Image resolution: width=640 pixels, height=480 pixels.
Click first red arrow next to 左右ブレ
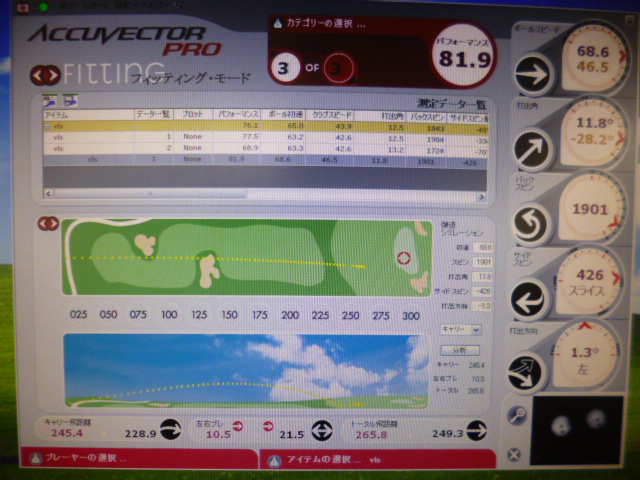click(238, 426)
